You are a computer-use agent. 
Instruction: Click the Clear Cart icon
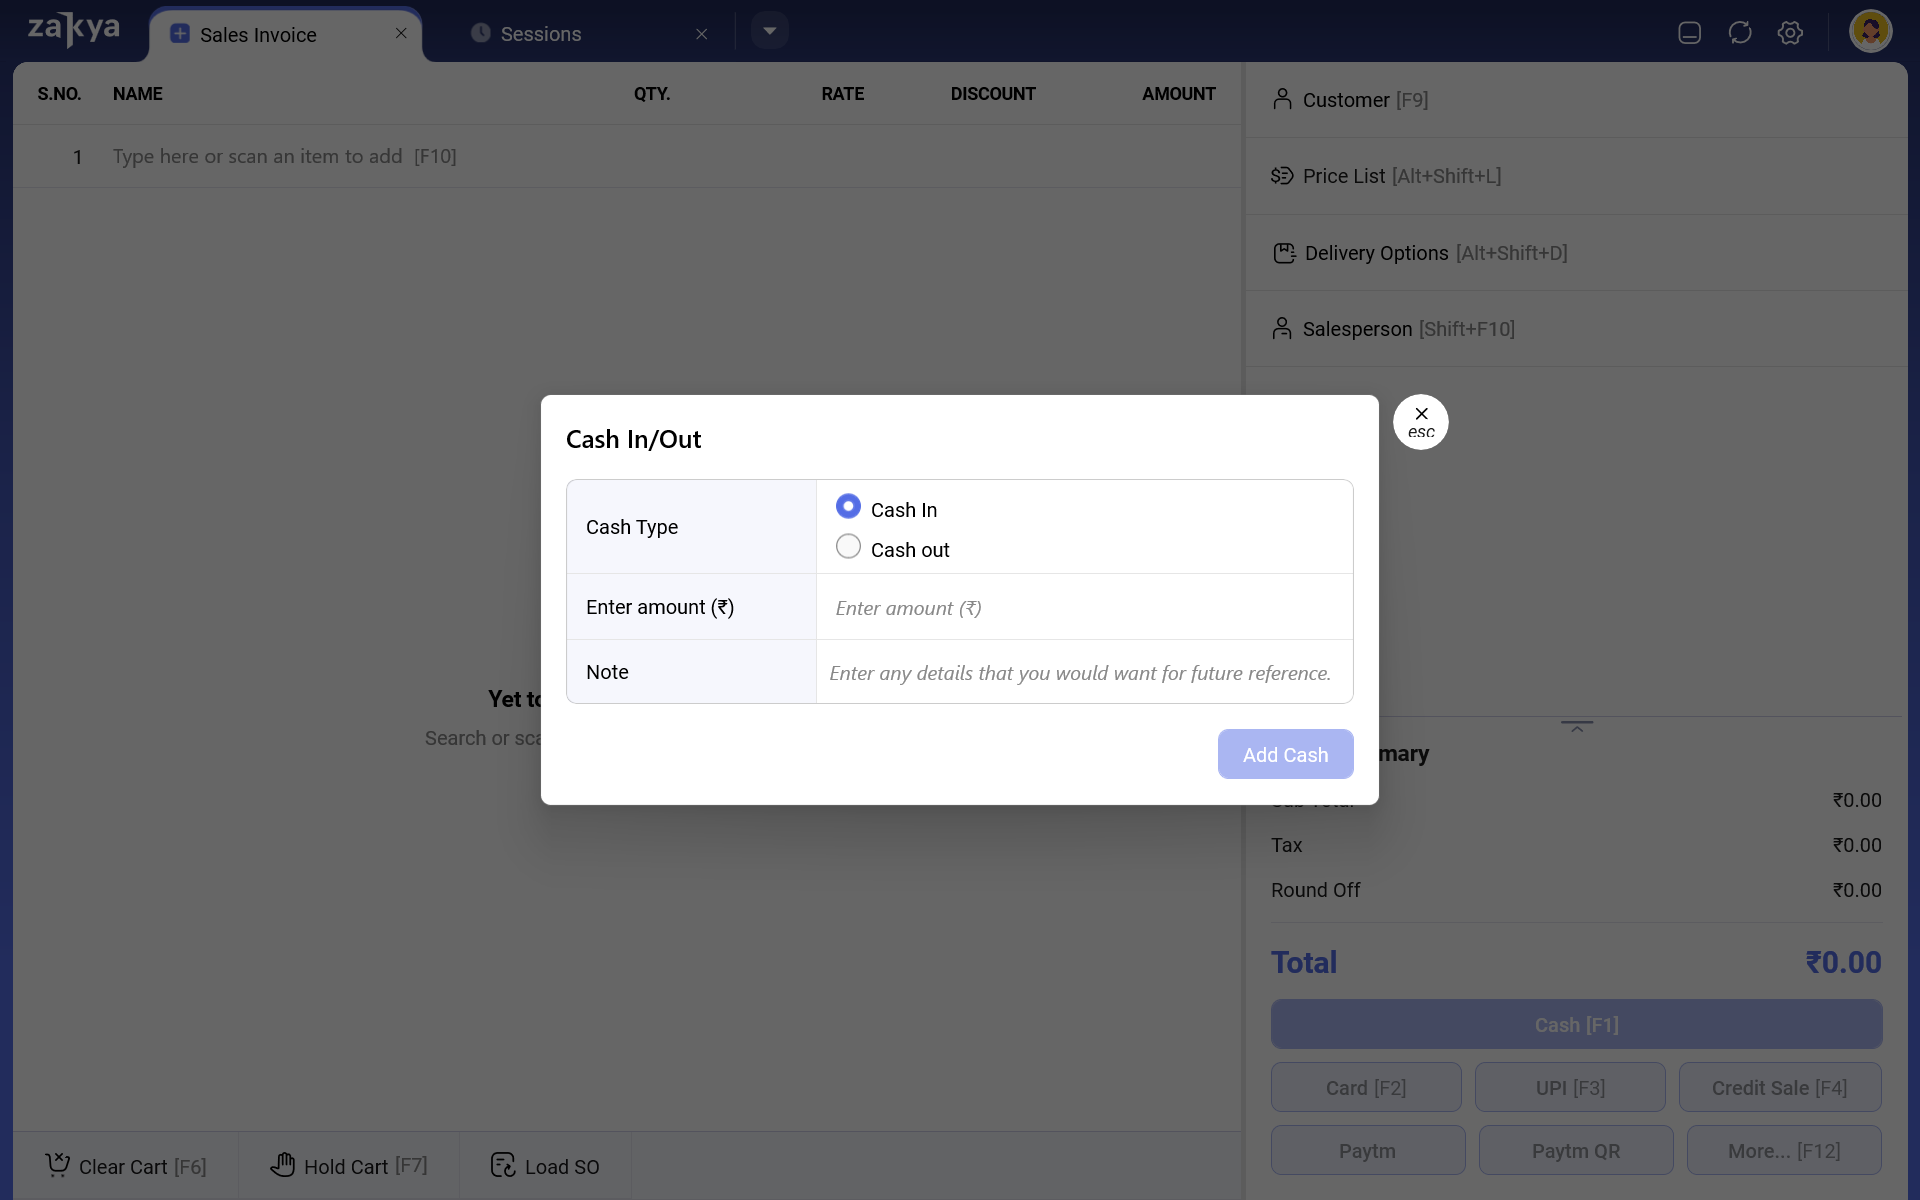click(x=58, y=1165)
